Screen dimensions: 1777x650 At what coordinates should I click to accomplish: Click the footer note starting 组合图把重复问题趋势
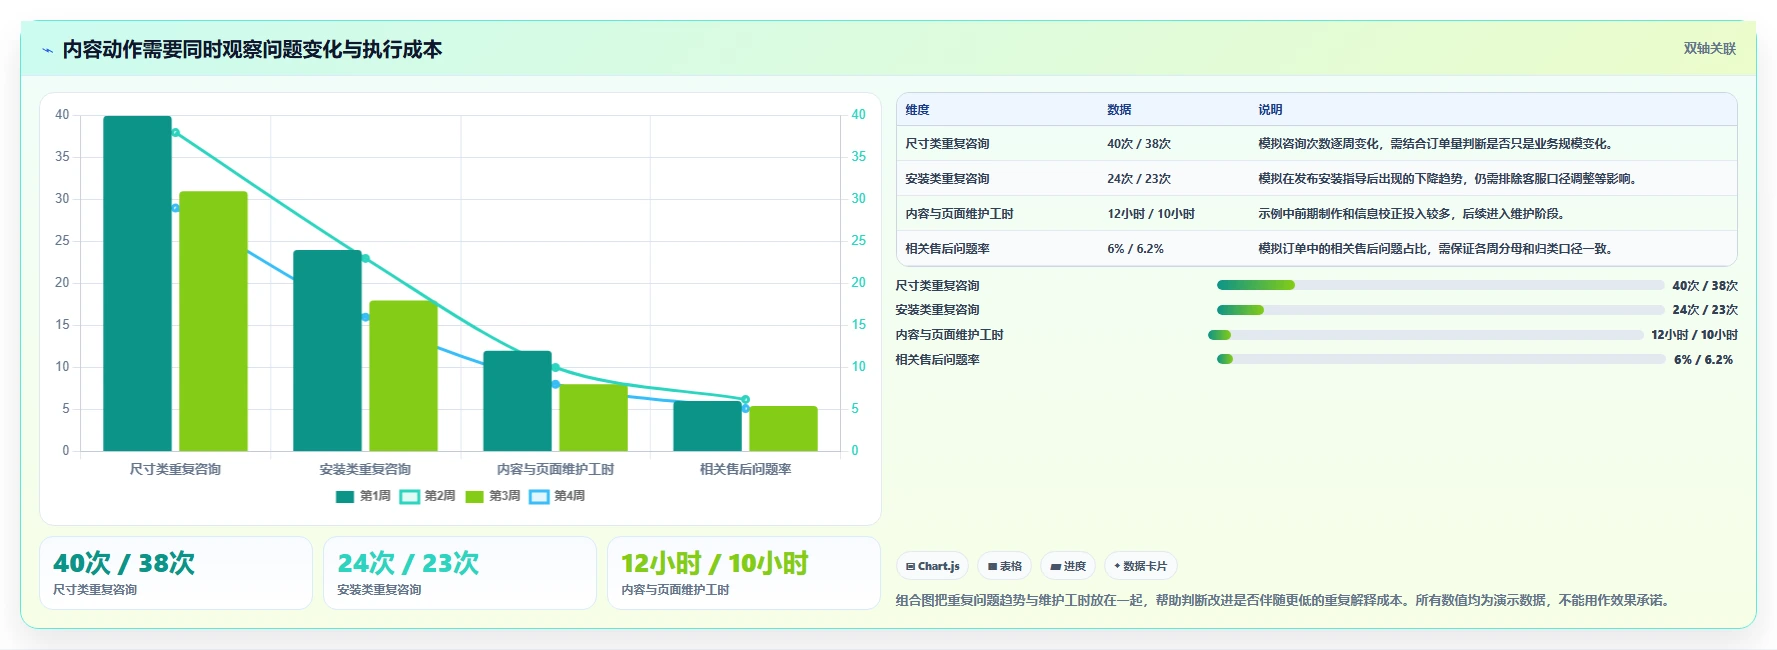[x=1285, y=600]
